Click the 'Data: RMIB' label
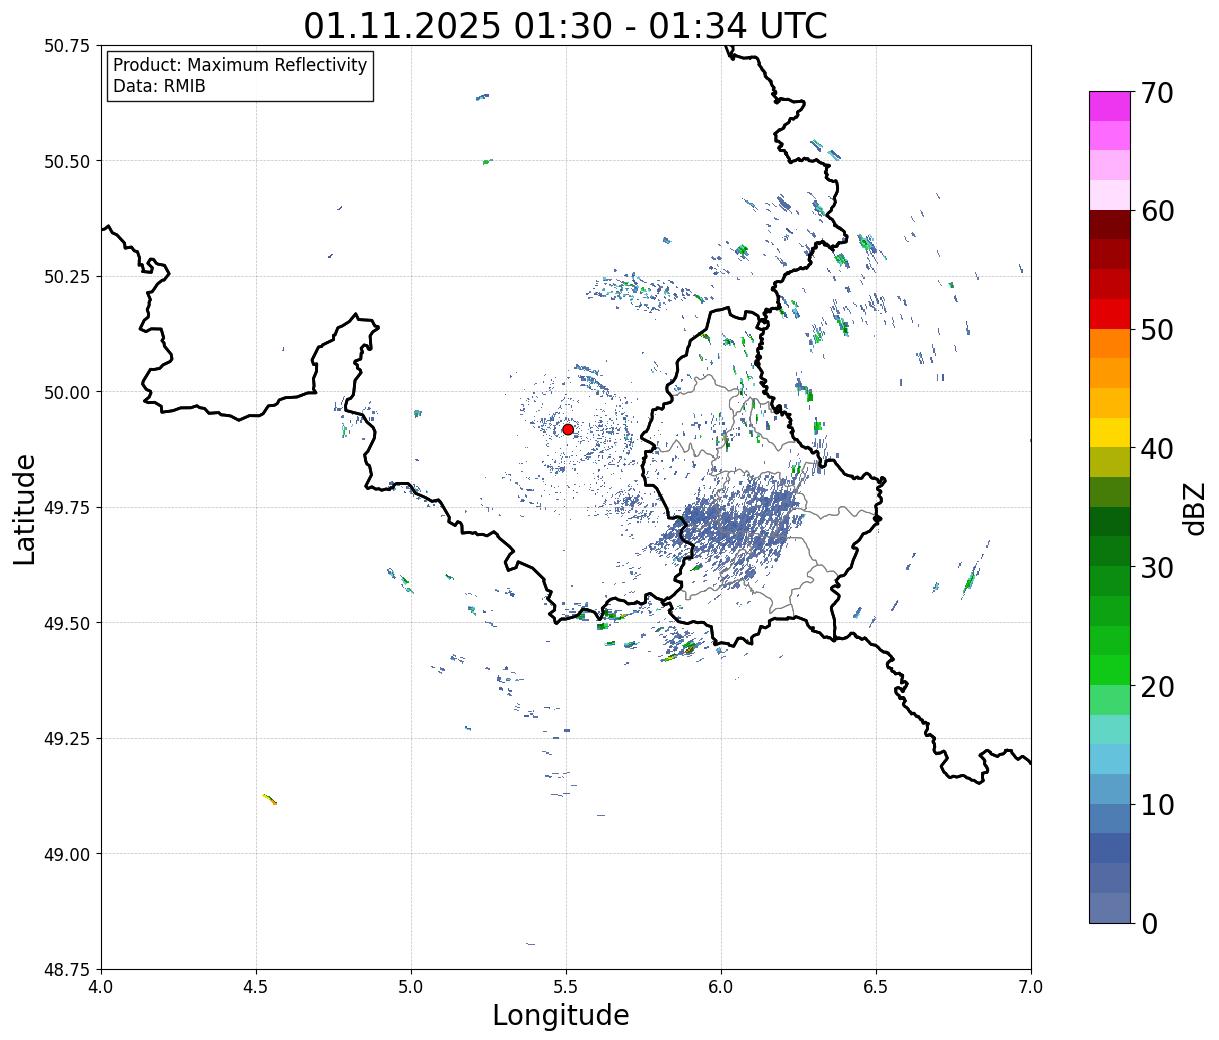The width and height of the screenshot is (1219, 1040). point(159,86)
